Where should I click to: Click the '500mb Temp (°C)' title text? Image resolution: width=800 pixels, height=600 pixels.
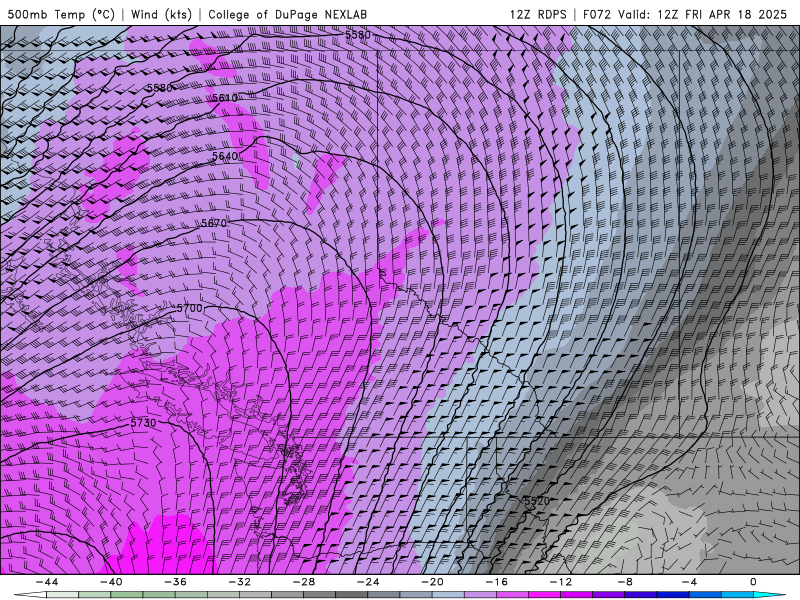61,14
